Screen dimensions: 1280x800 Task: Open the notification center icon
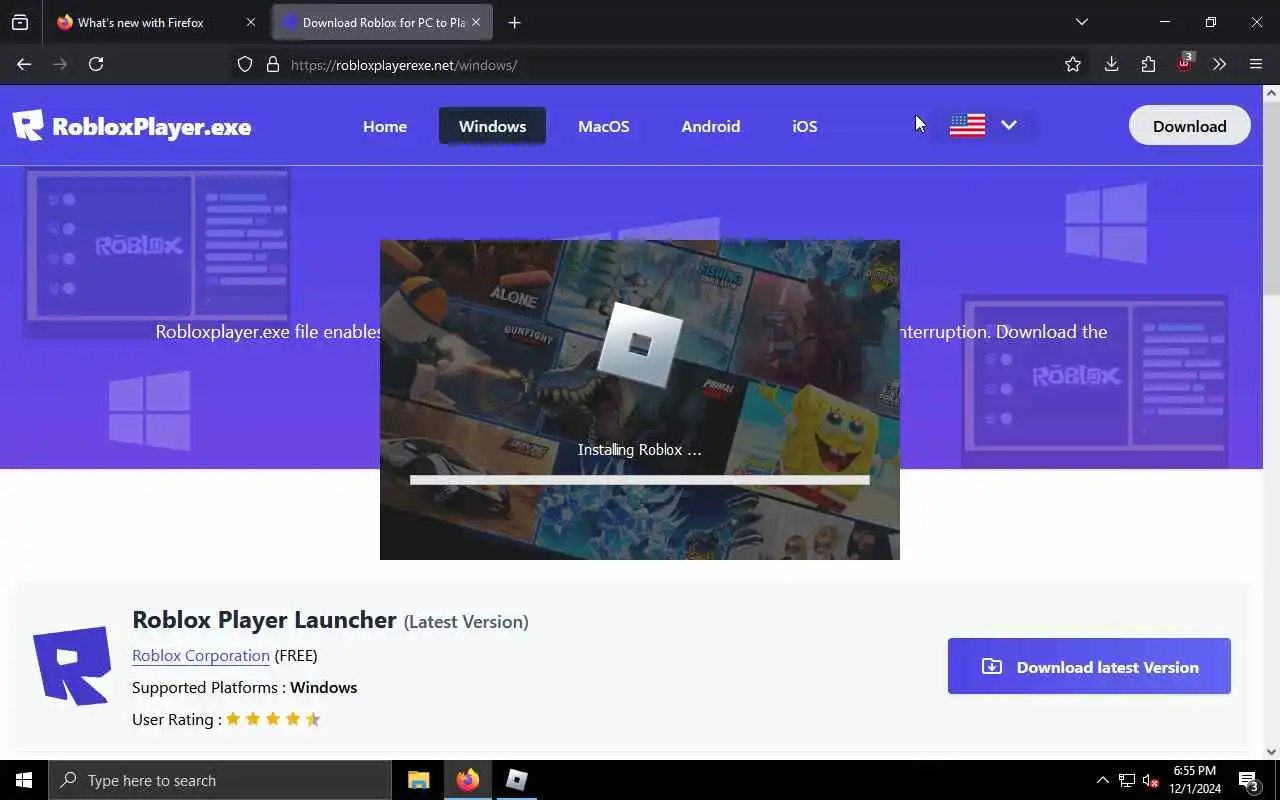point(1249,780)
